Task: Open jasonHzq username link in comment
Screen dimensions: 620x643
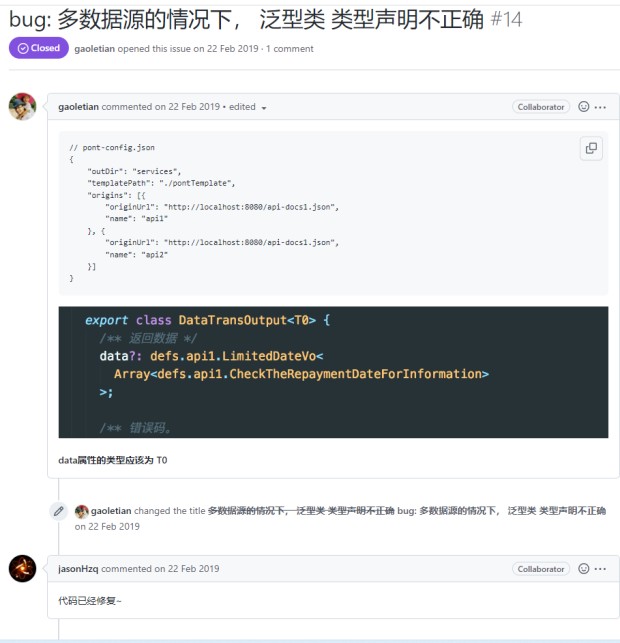Action: [78, 569]
